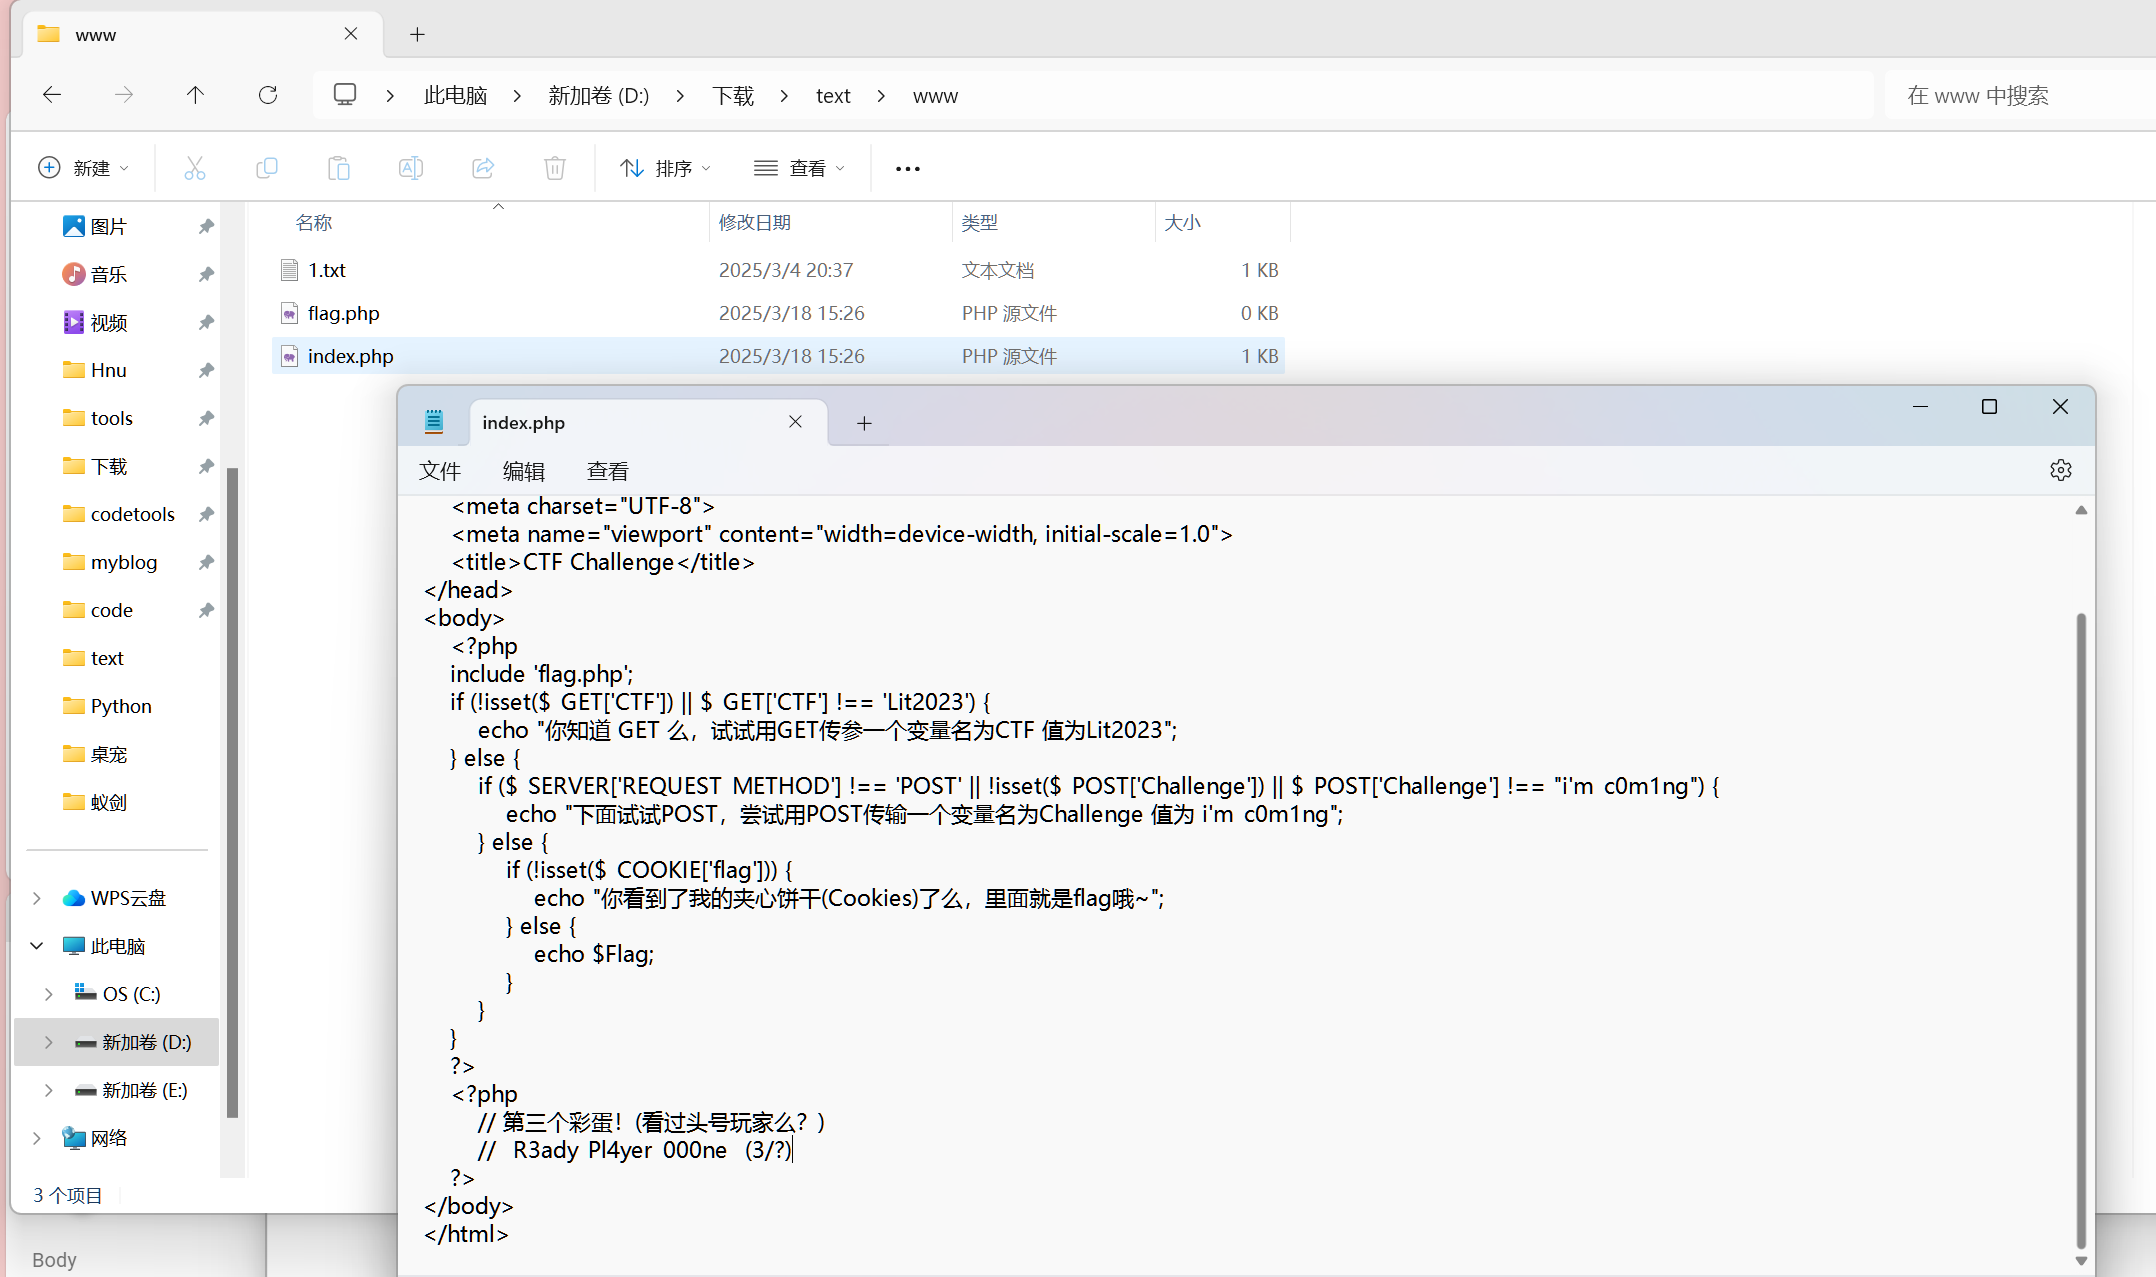Image resolution: width=2156 pixels, height=1277 pixels.
Task: Click the Share icon in toolbar
Action: 483,168
